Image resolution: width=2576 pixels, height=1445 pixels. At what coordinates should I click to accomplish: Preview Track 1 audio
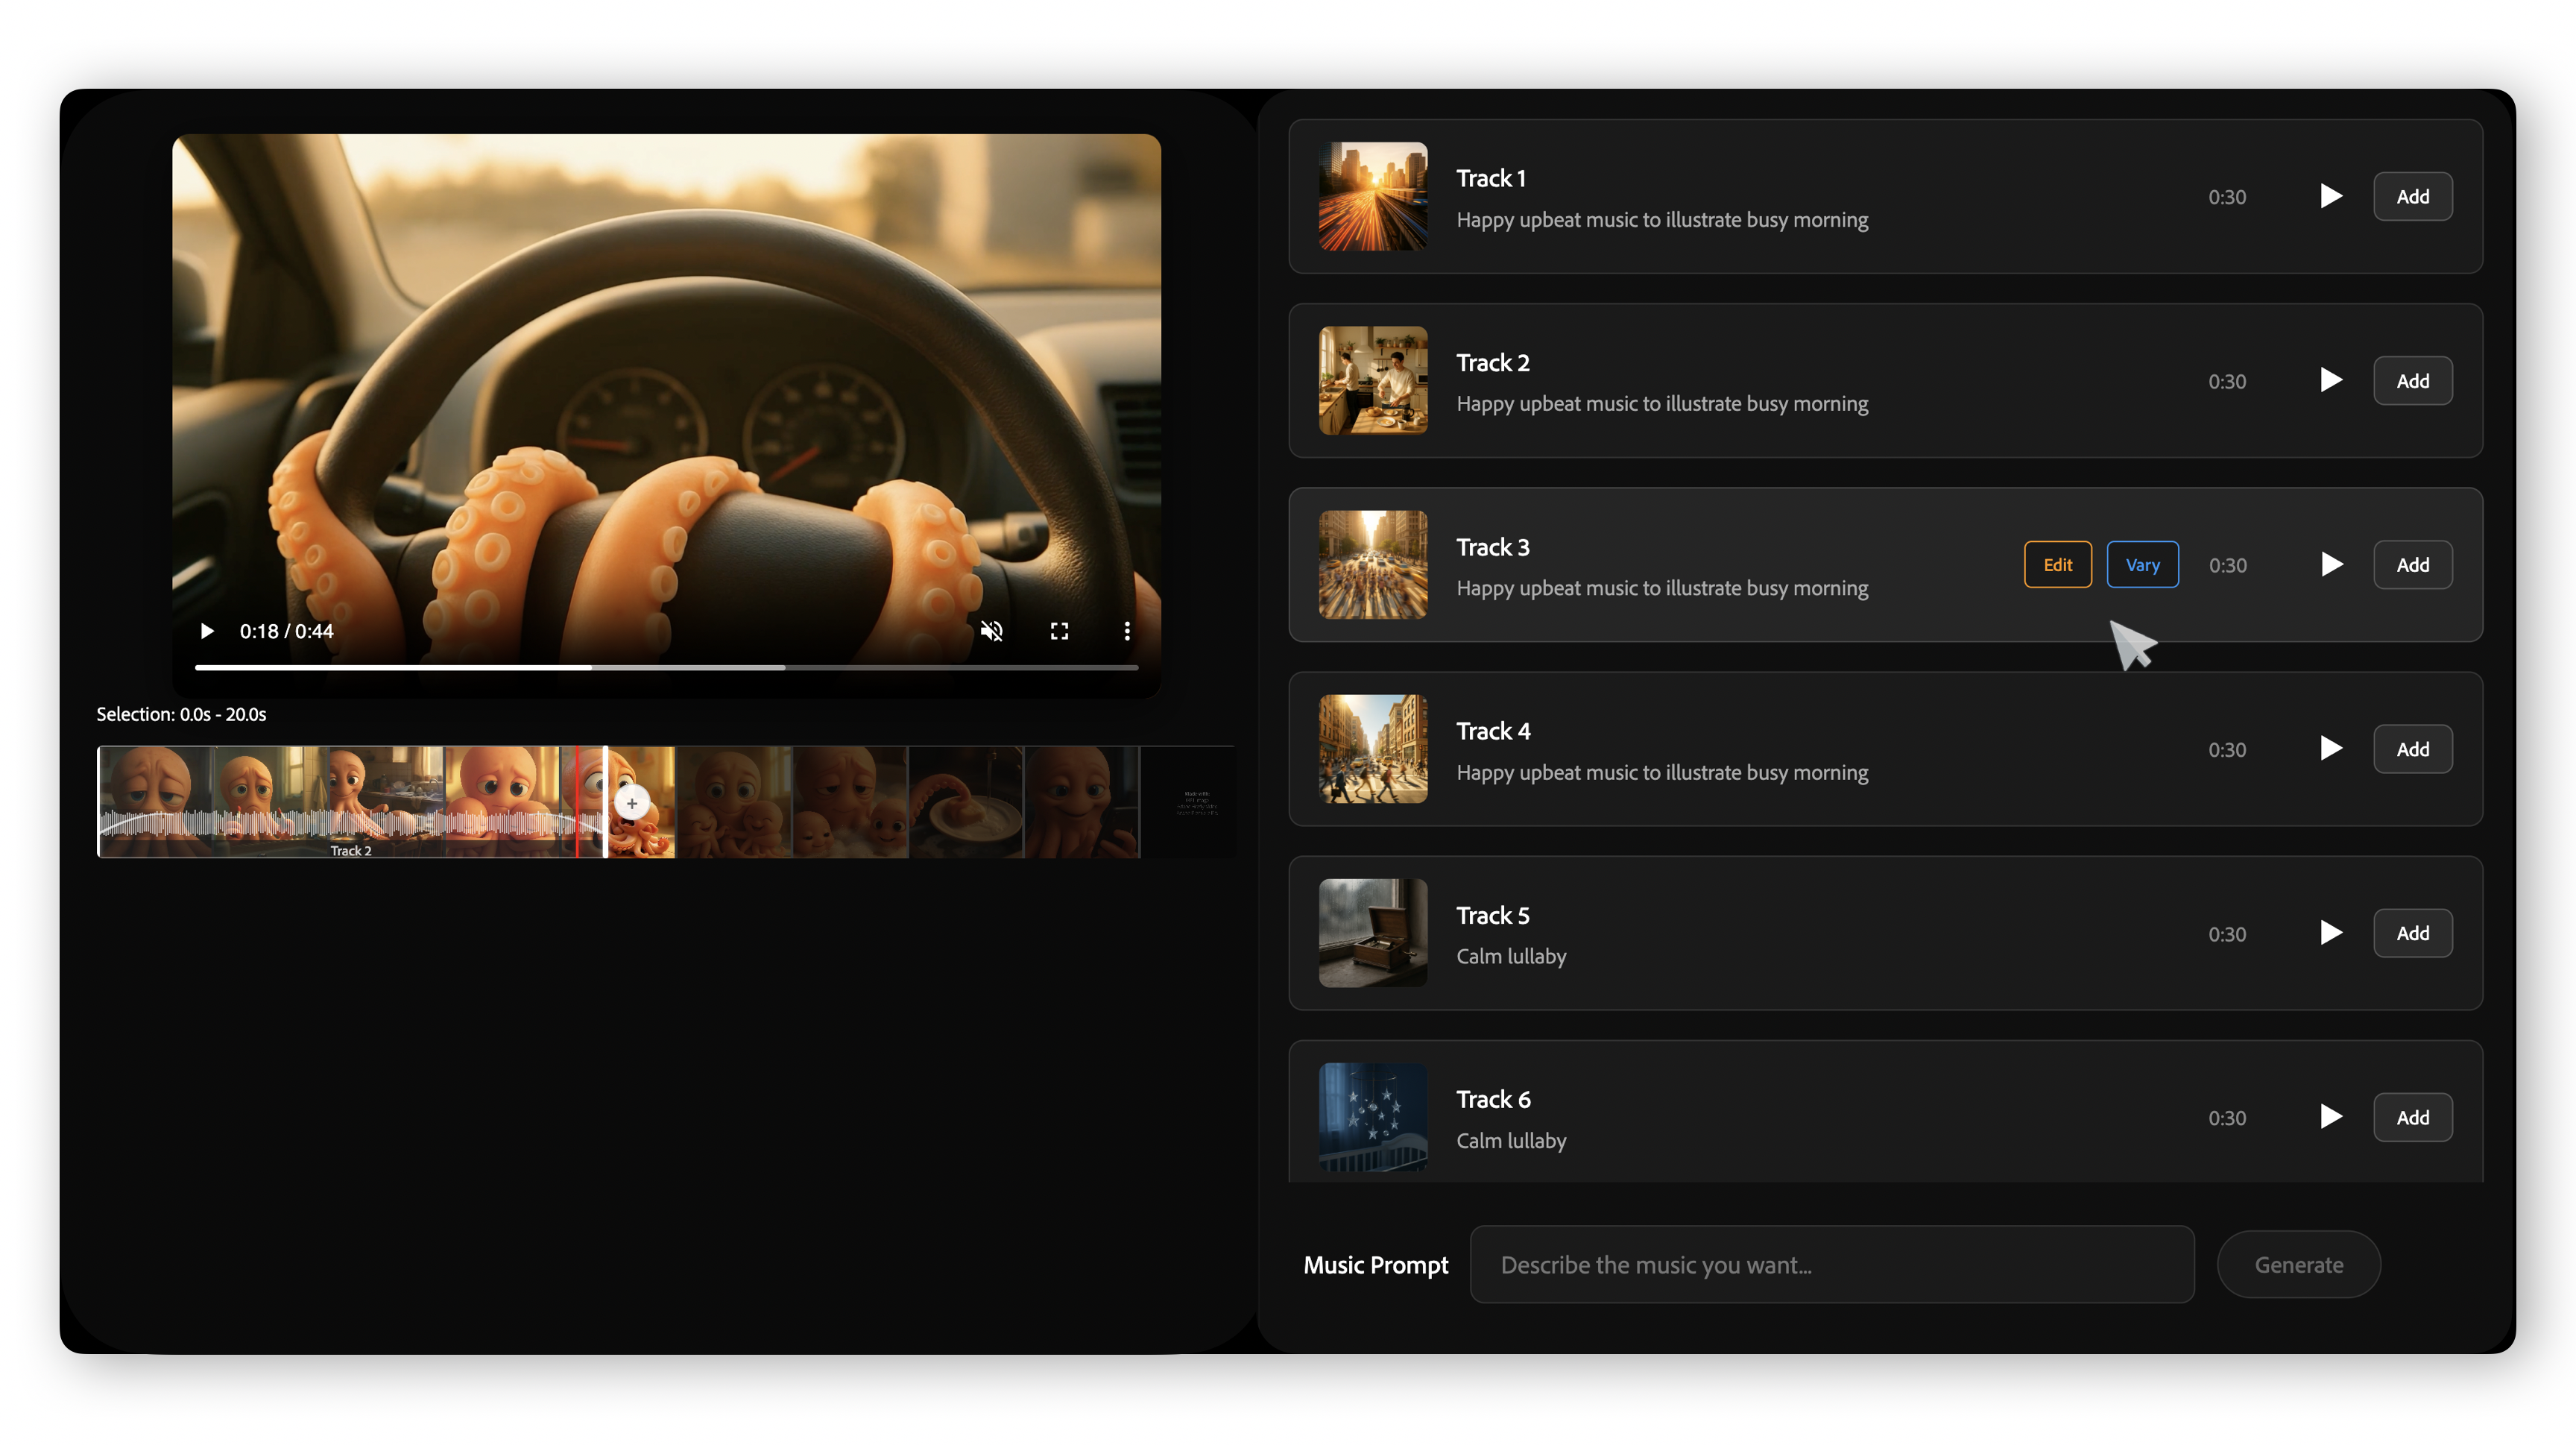point(2331,196)
